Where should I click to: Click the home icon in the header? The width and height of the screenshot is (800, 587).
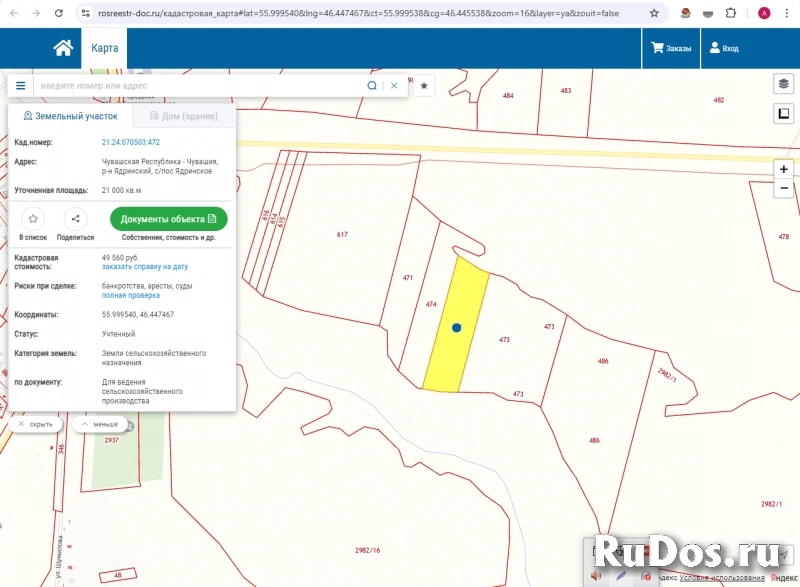pyautogui.click(x=63, y=48)
